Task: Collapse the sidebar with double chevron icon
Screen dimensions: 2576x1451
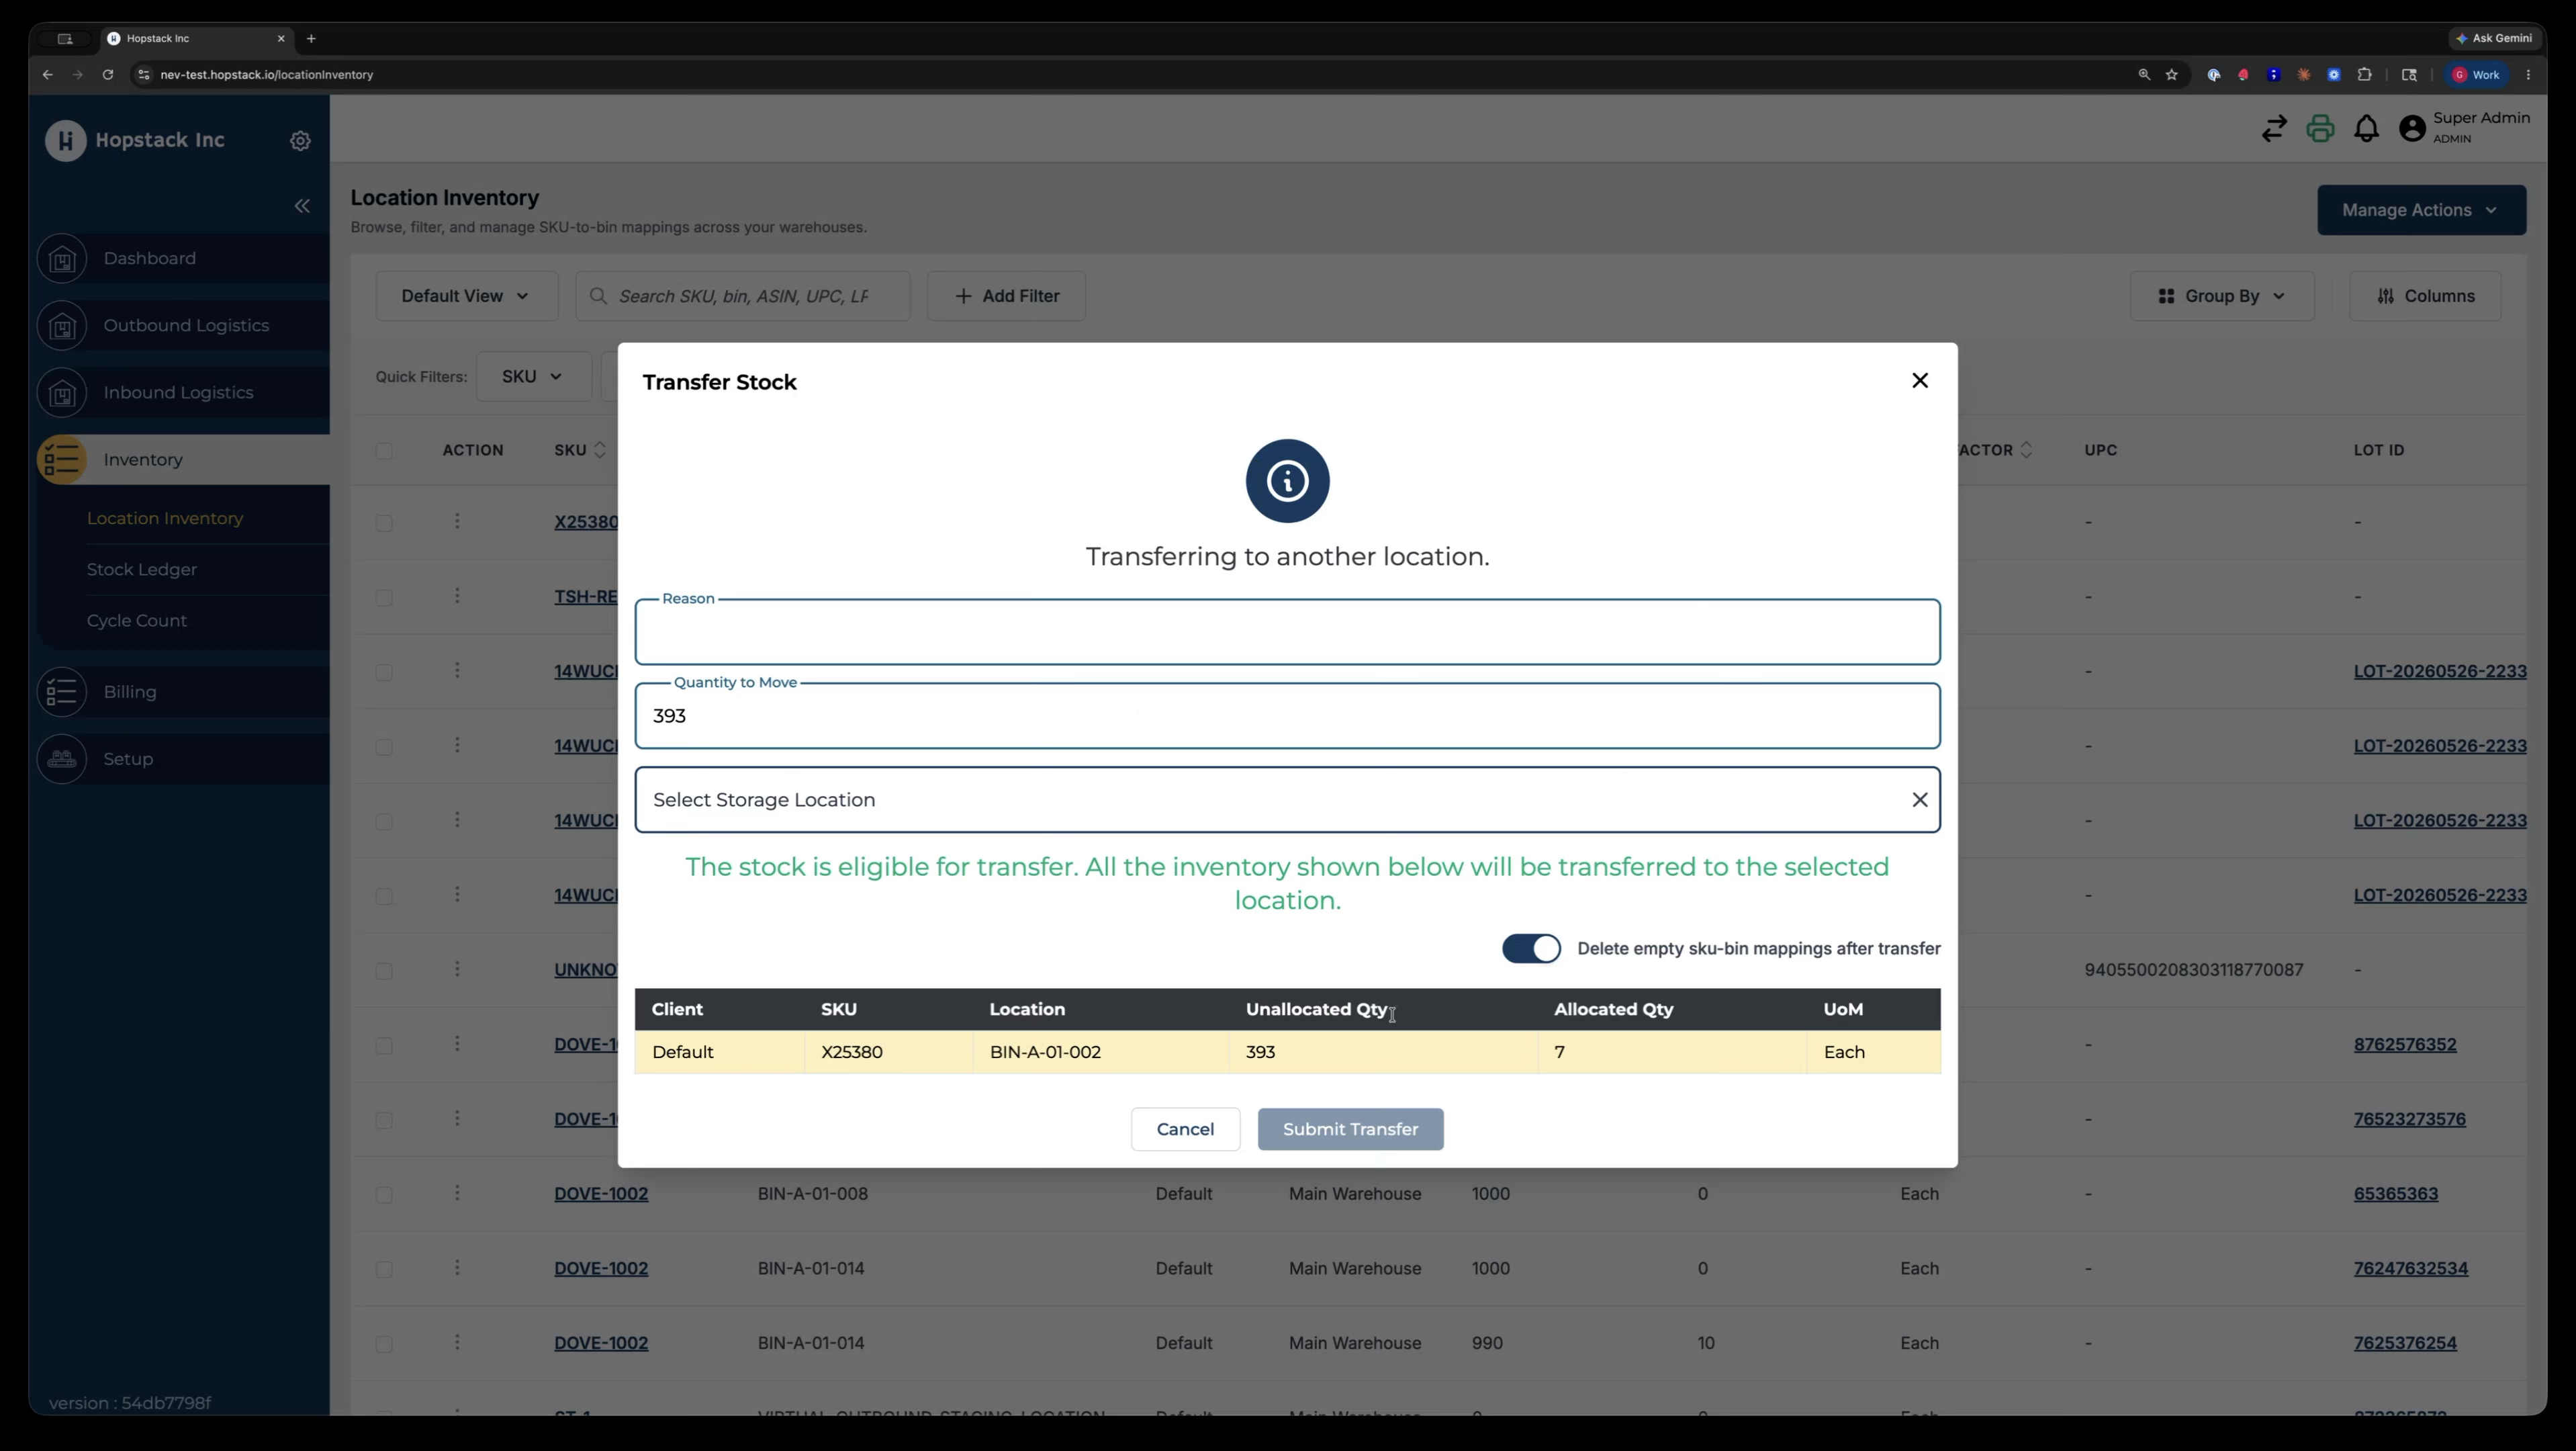Action: tap(302, 206)
